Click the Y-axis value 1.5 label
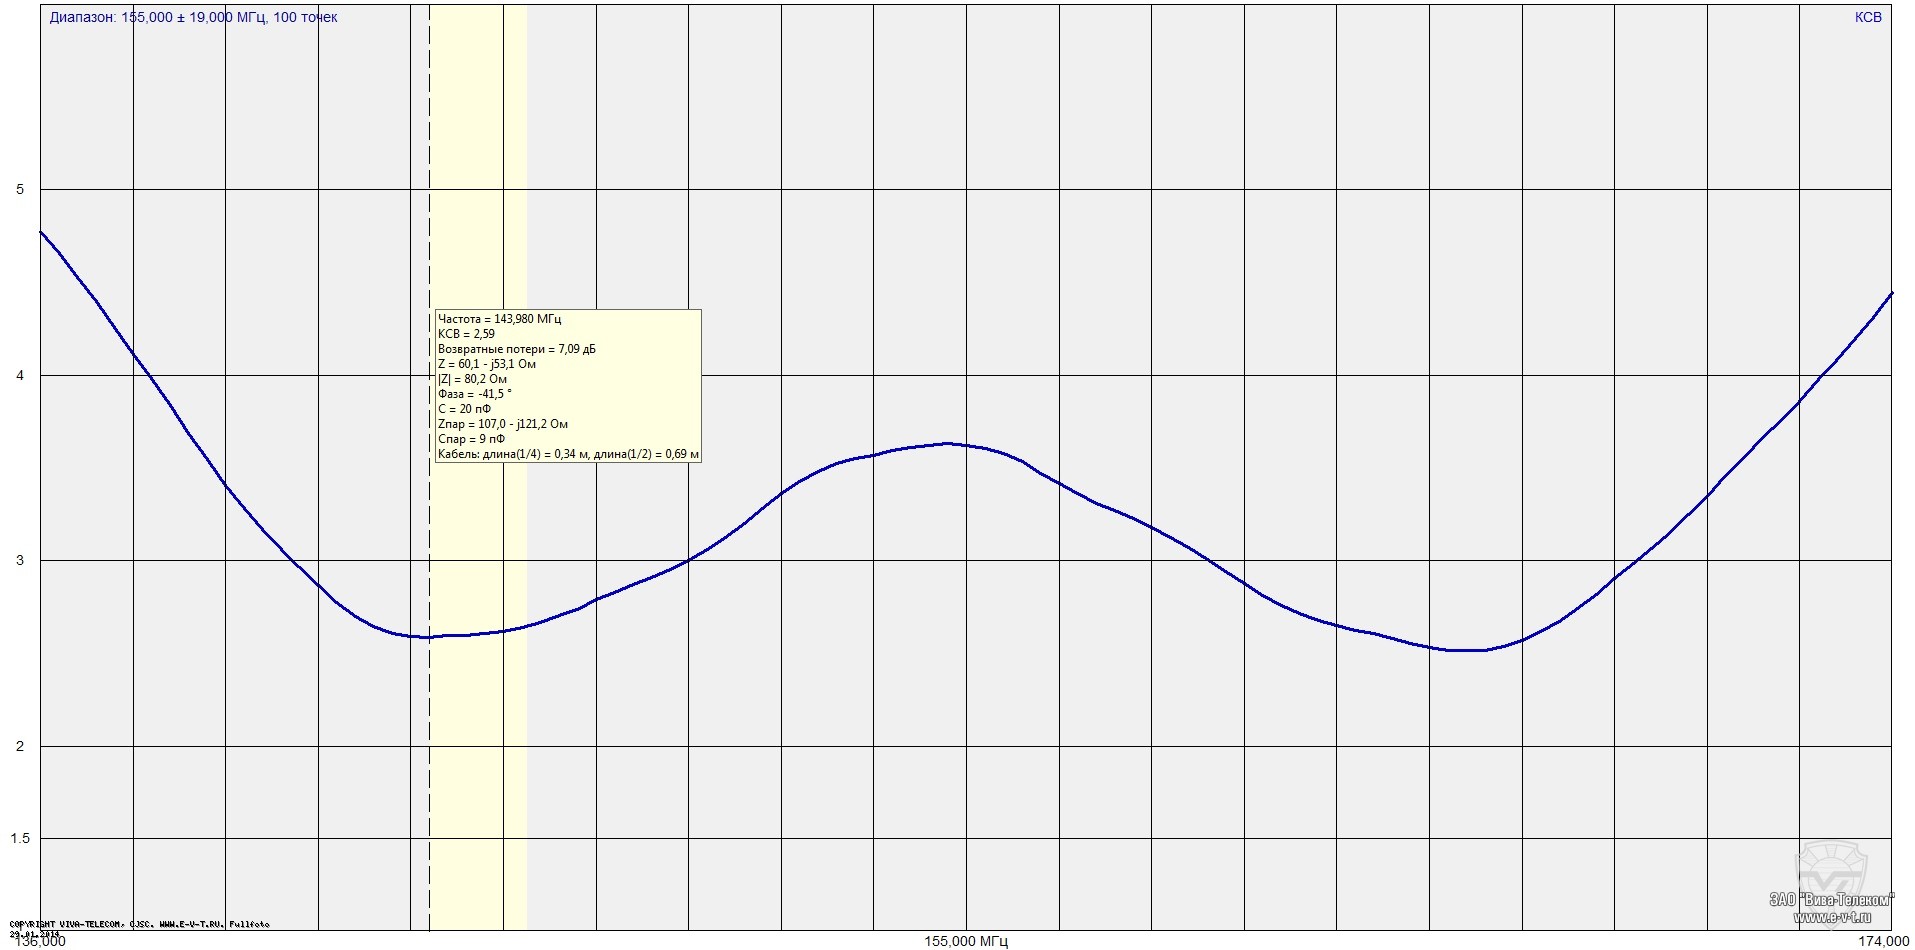1915x950 pixels. pos(20,839)
